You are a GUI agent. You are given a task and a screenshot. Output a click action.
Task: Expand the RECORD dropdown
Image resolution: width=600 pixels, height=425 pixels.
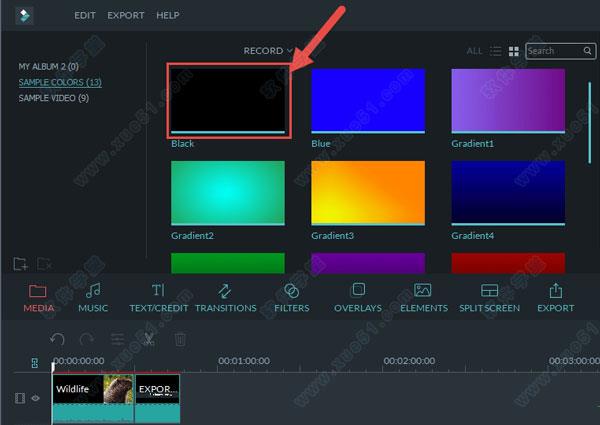click(268, 50)
